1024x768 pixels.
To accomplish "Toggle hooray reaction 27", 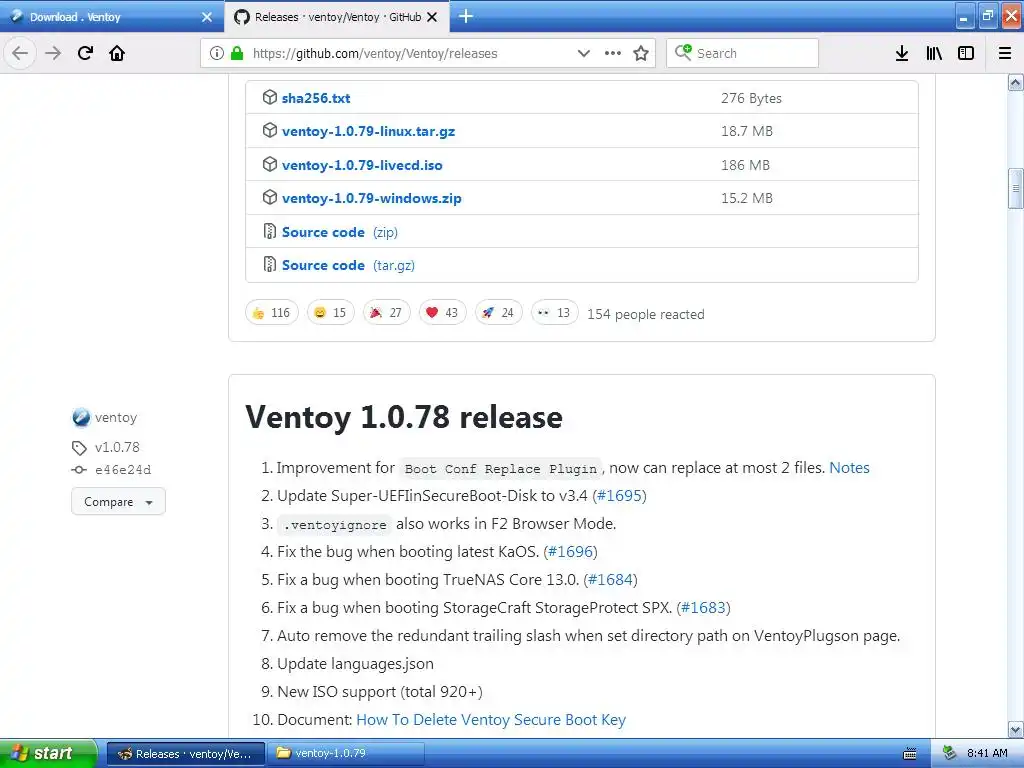I will tap(387, 313).
